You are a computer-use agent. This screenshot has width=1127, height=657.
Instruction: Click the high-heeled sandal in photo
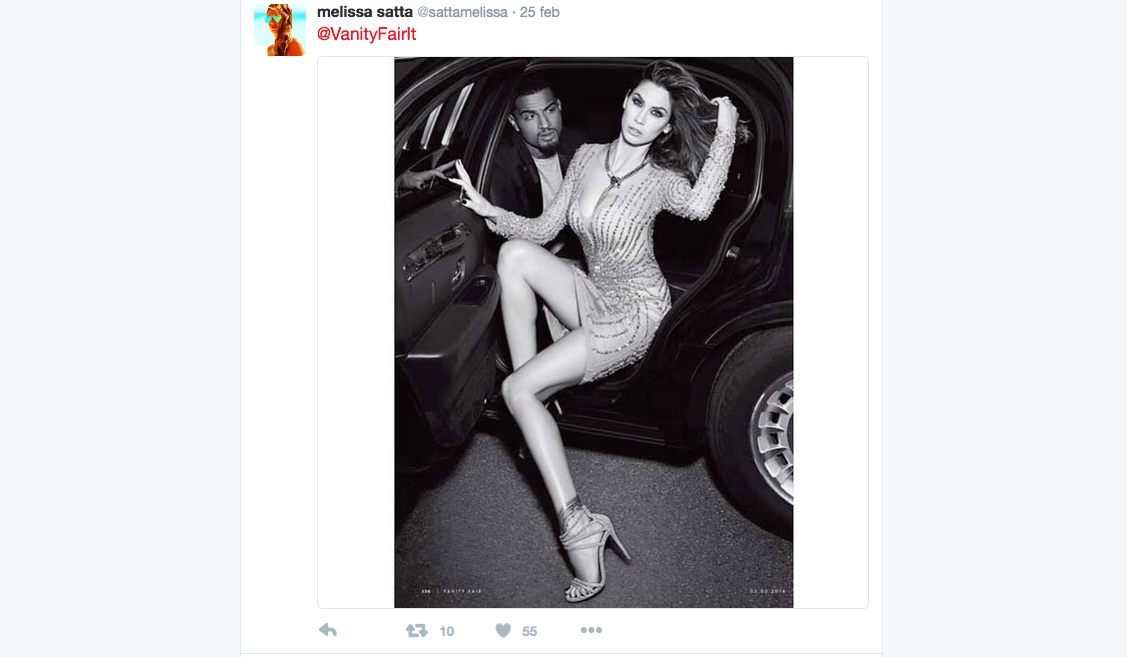(591, 550)
